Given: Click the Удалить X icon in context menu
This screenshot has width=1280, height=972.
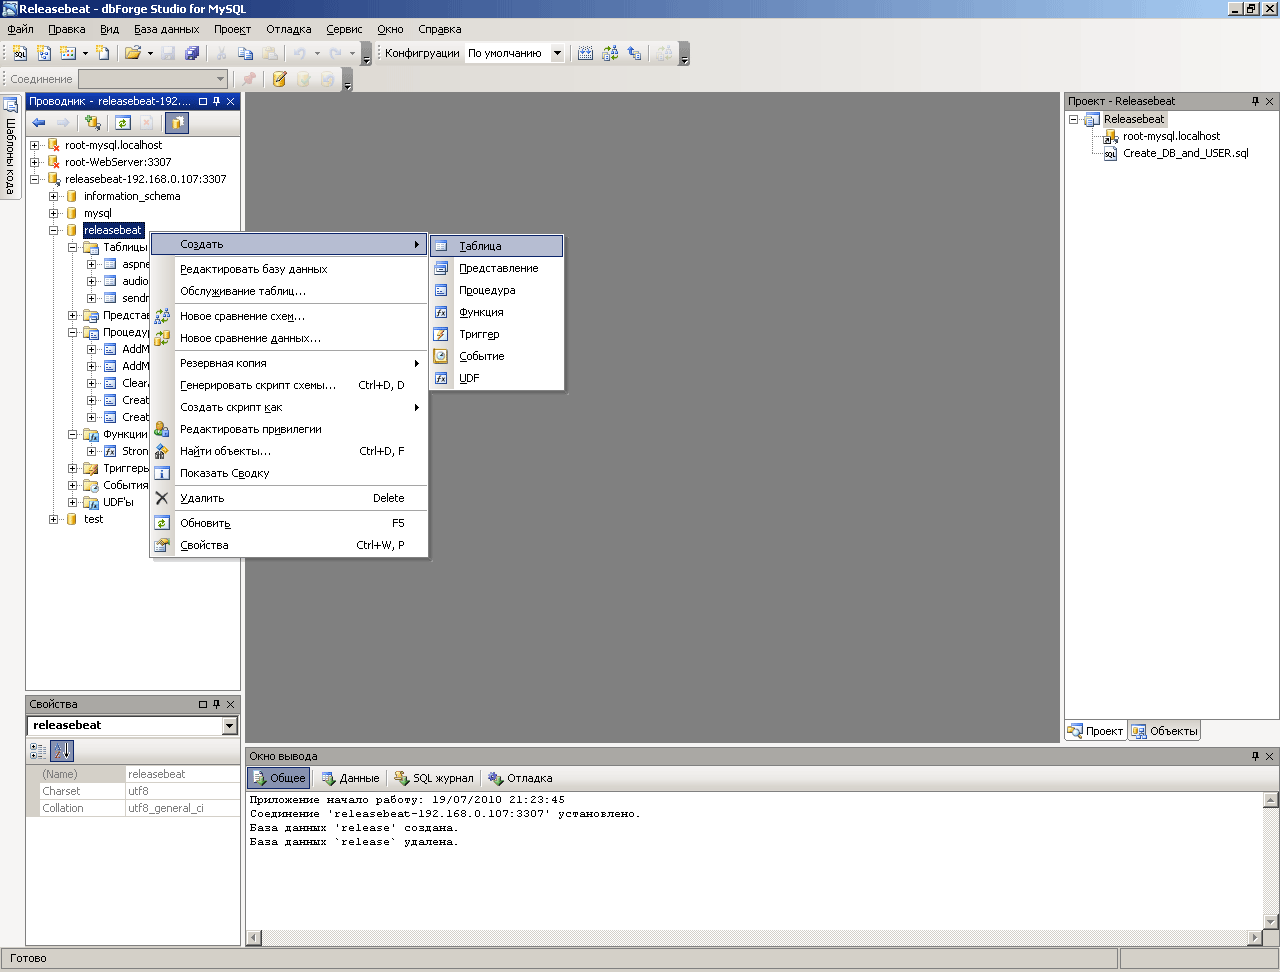Looking at the screenshot, I should [162, 498].
